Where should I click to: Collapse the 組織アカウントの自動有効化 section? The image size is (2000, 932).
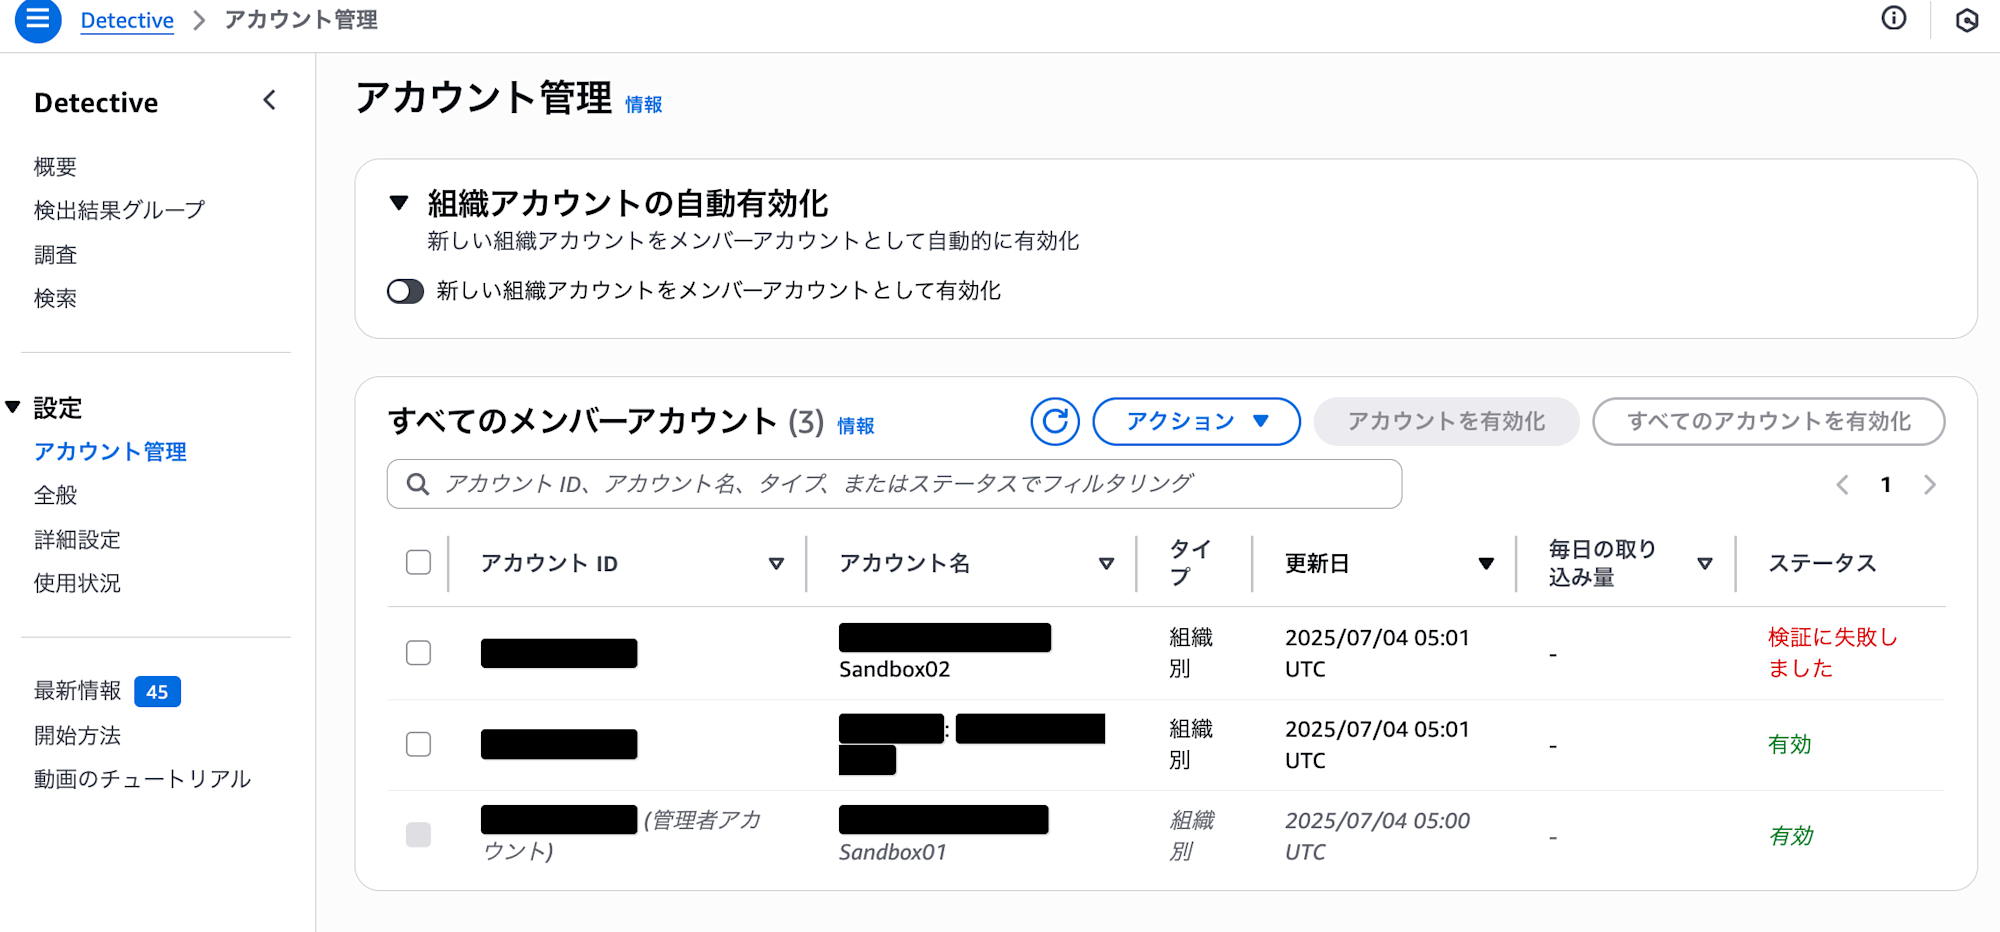[399, 203]
